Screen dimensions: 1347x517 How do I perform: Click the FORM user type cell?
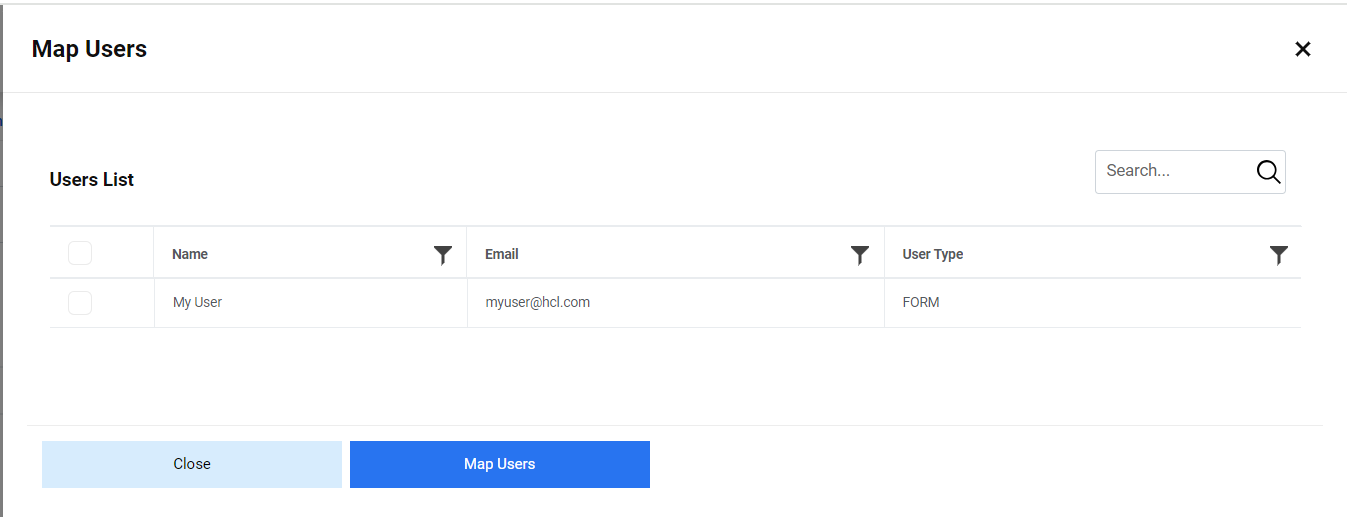pyautogui.click(x=920, y=302)
